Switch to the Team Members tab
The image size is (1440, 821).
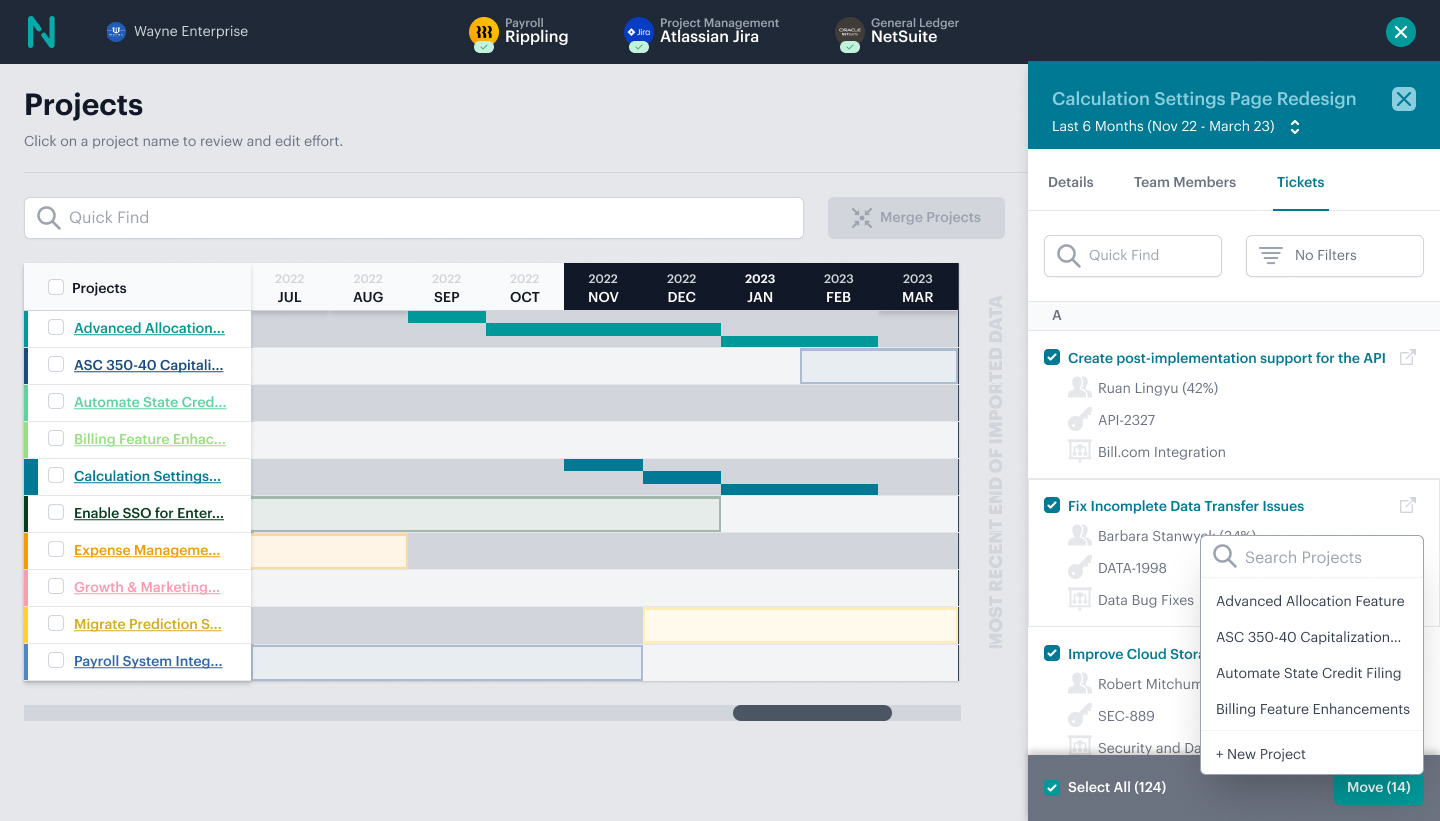click(1185, 182)
